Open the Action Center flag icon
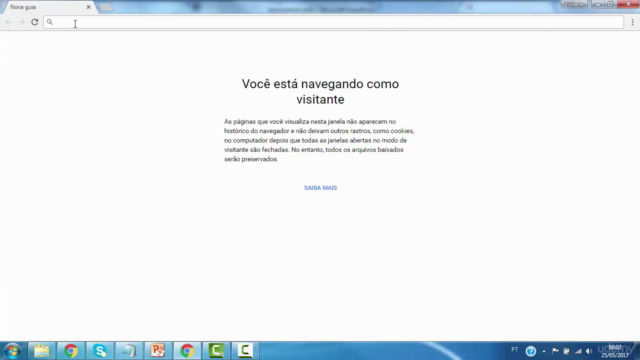The width and height of the screenshot is (640, 360). [555, 351]
